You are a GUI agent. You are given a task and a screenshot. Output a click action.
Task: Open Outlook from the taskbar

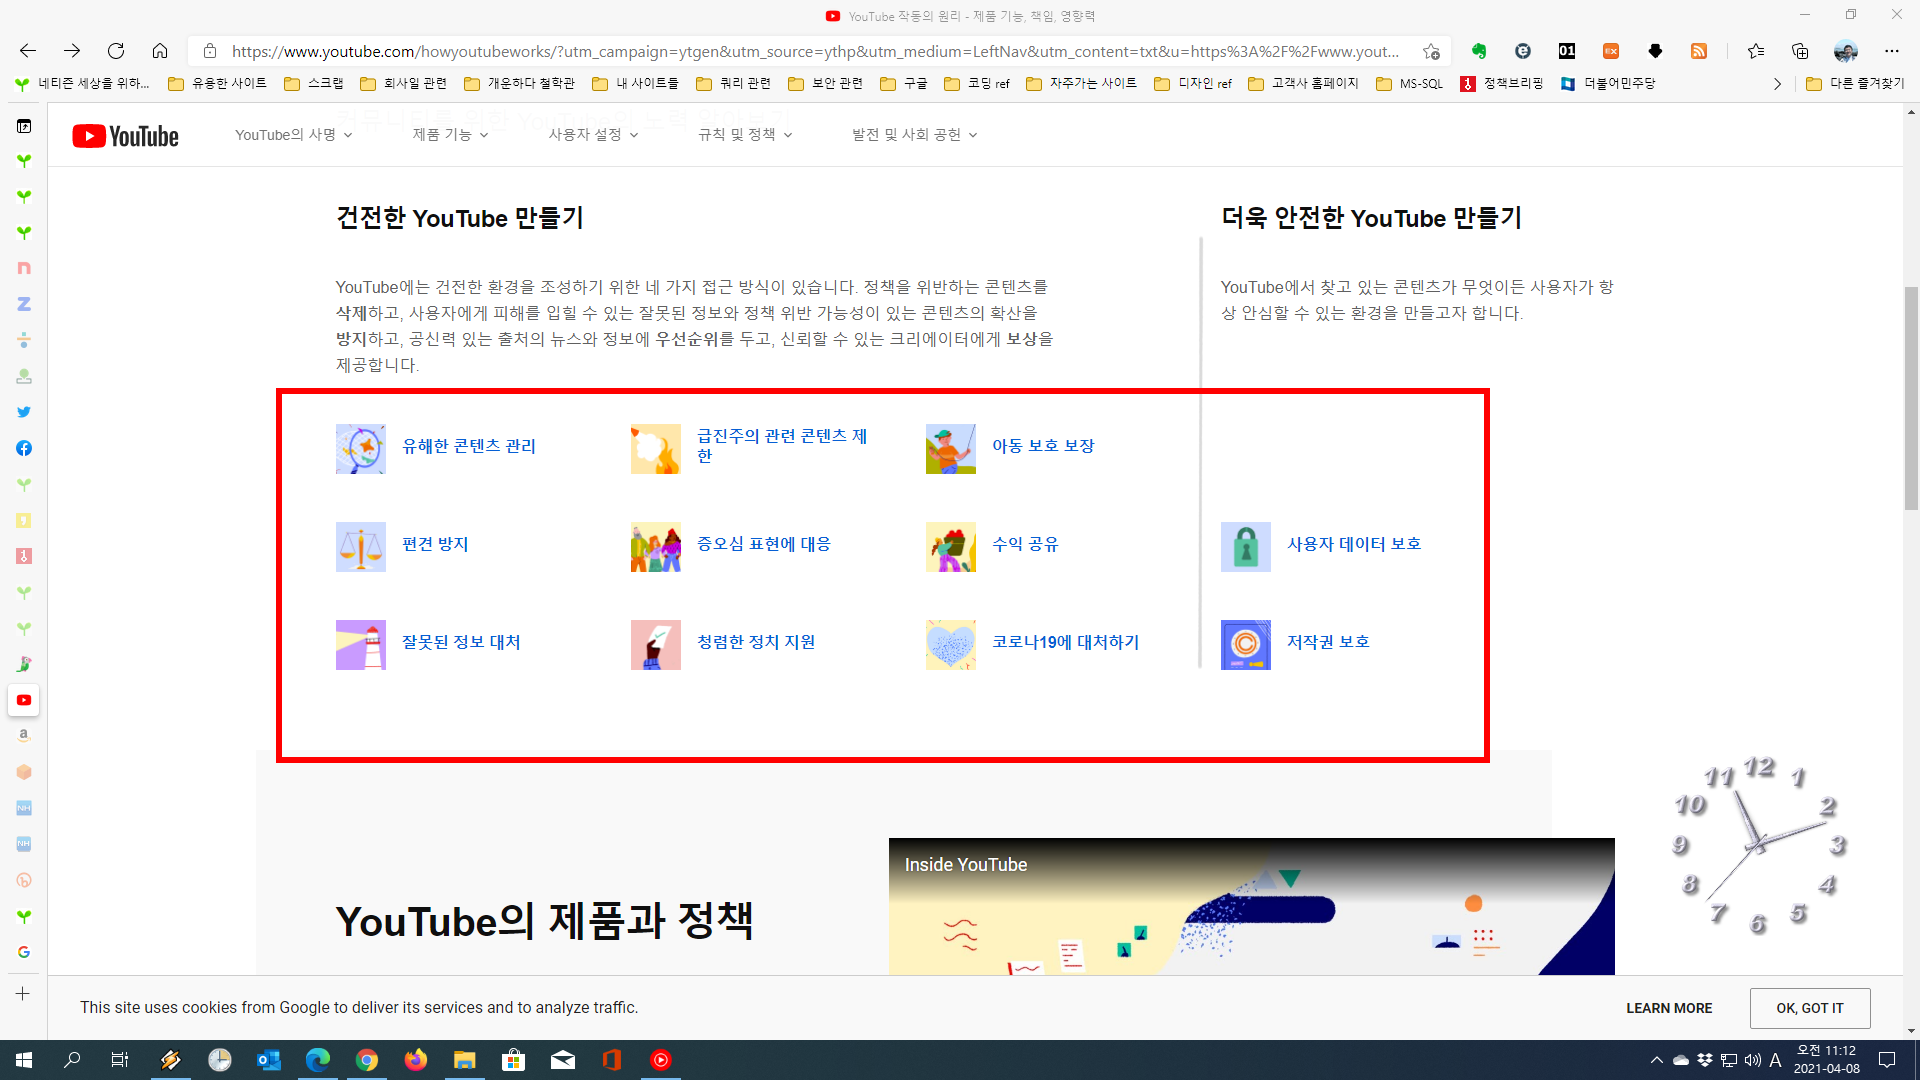269,1060
